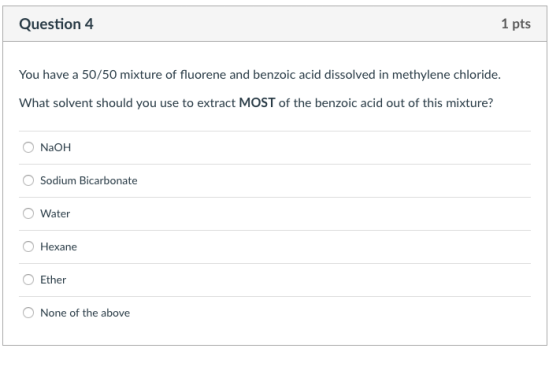Choose the Sodium Bicarbonate radio button
Viewport: 560px width, 378px height.
click(28, 180)
